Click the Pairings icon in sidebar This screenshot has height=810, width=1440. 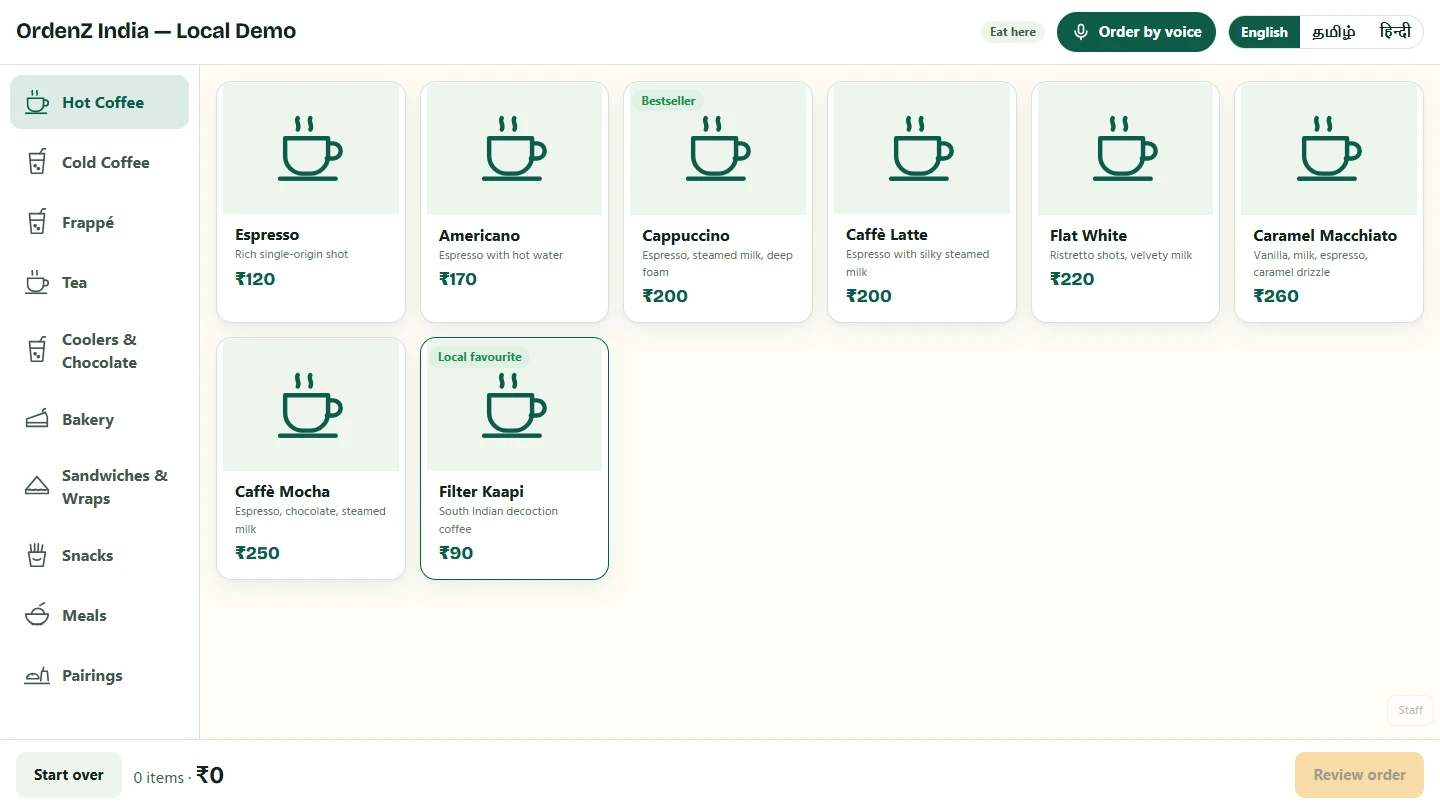pos(37,675)
